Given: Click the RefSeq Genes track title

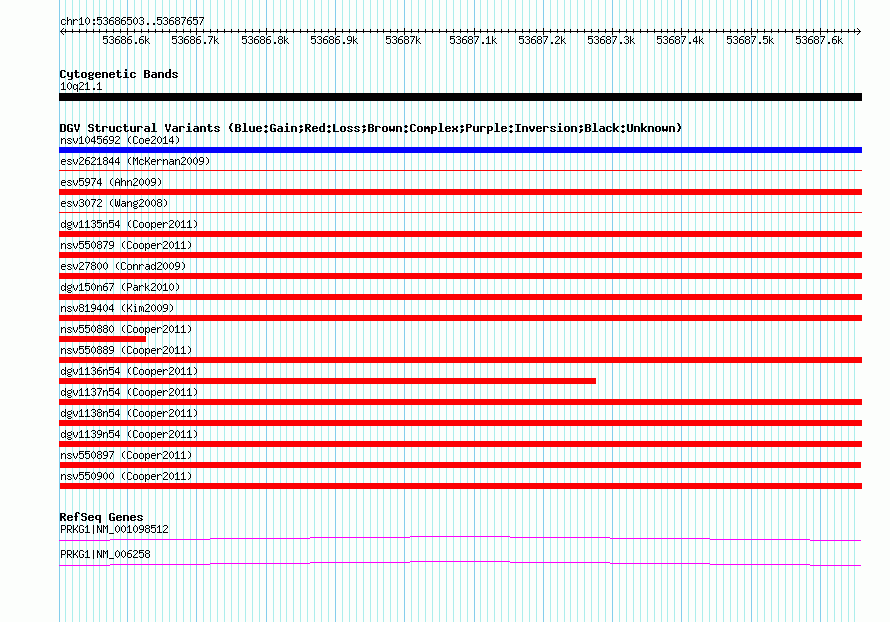Looking at the screenshot, I should point(101,517).
